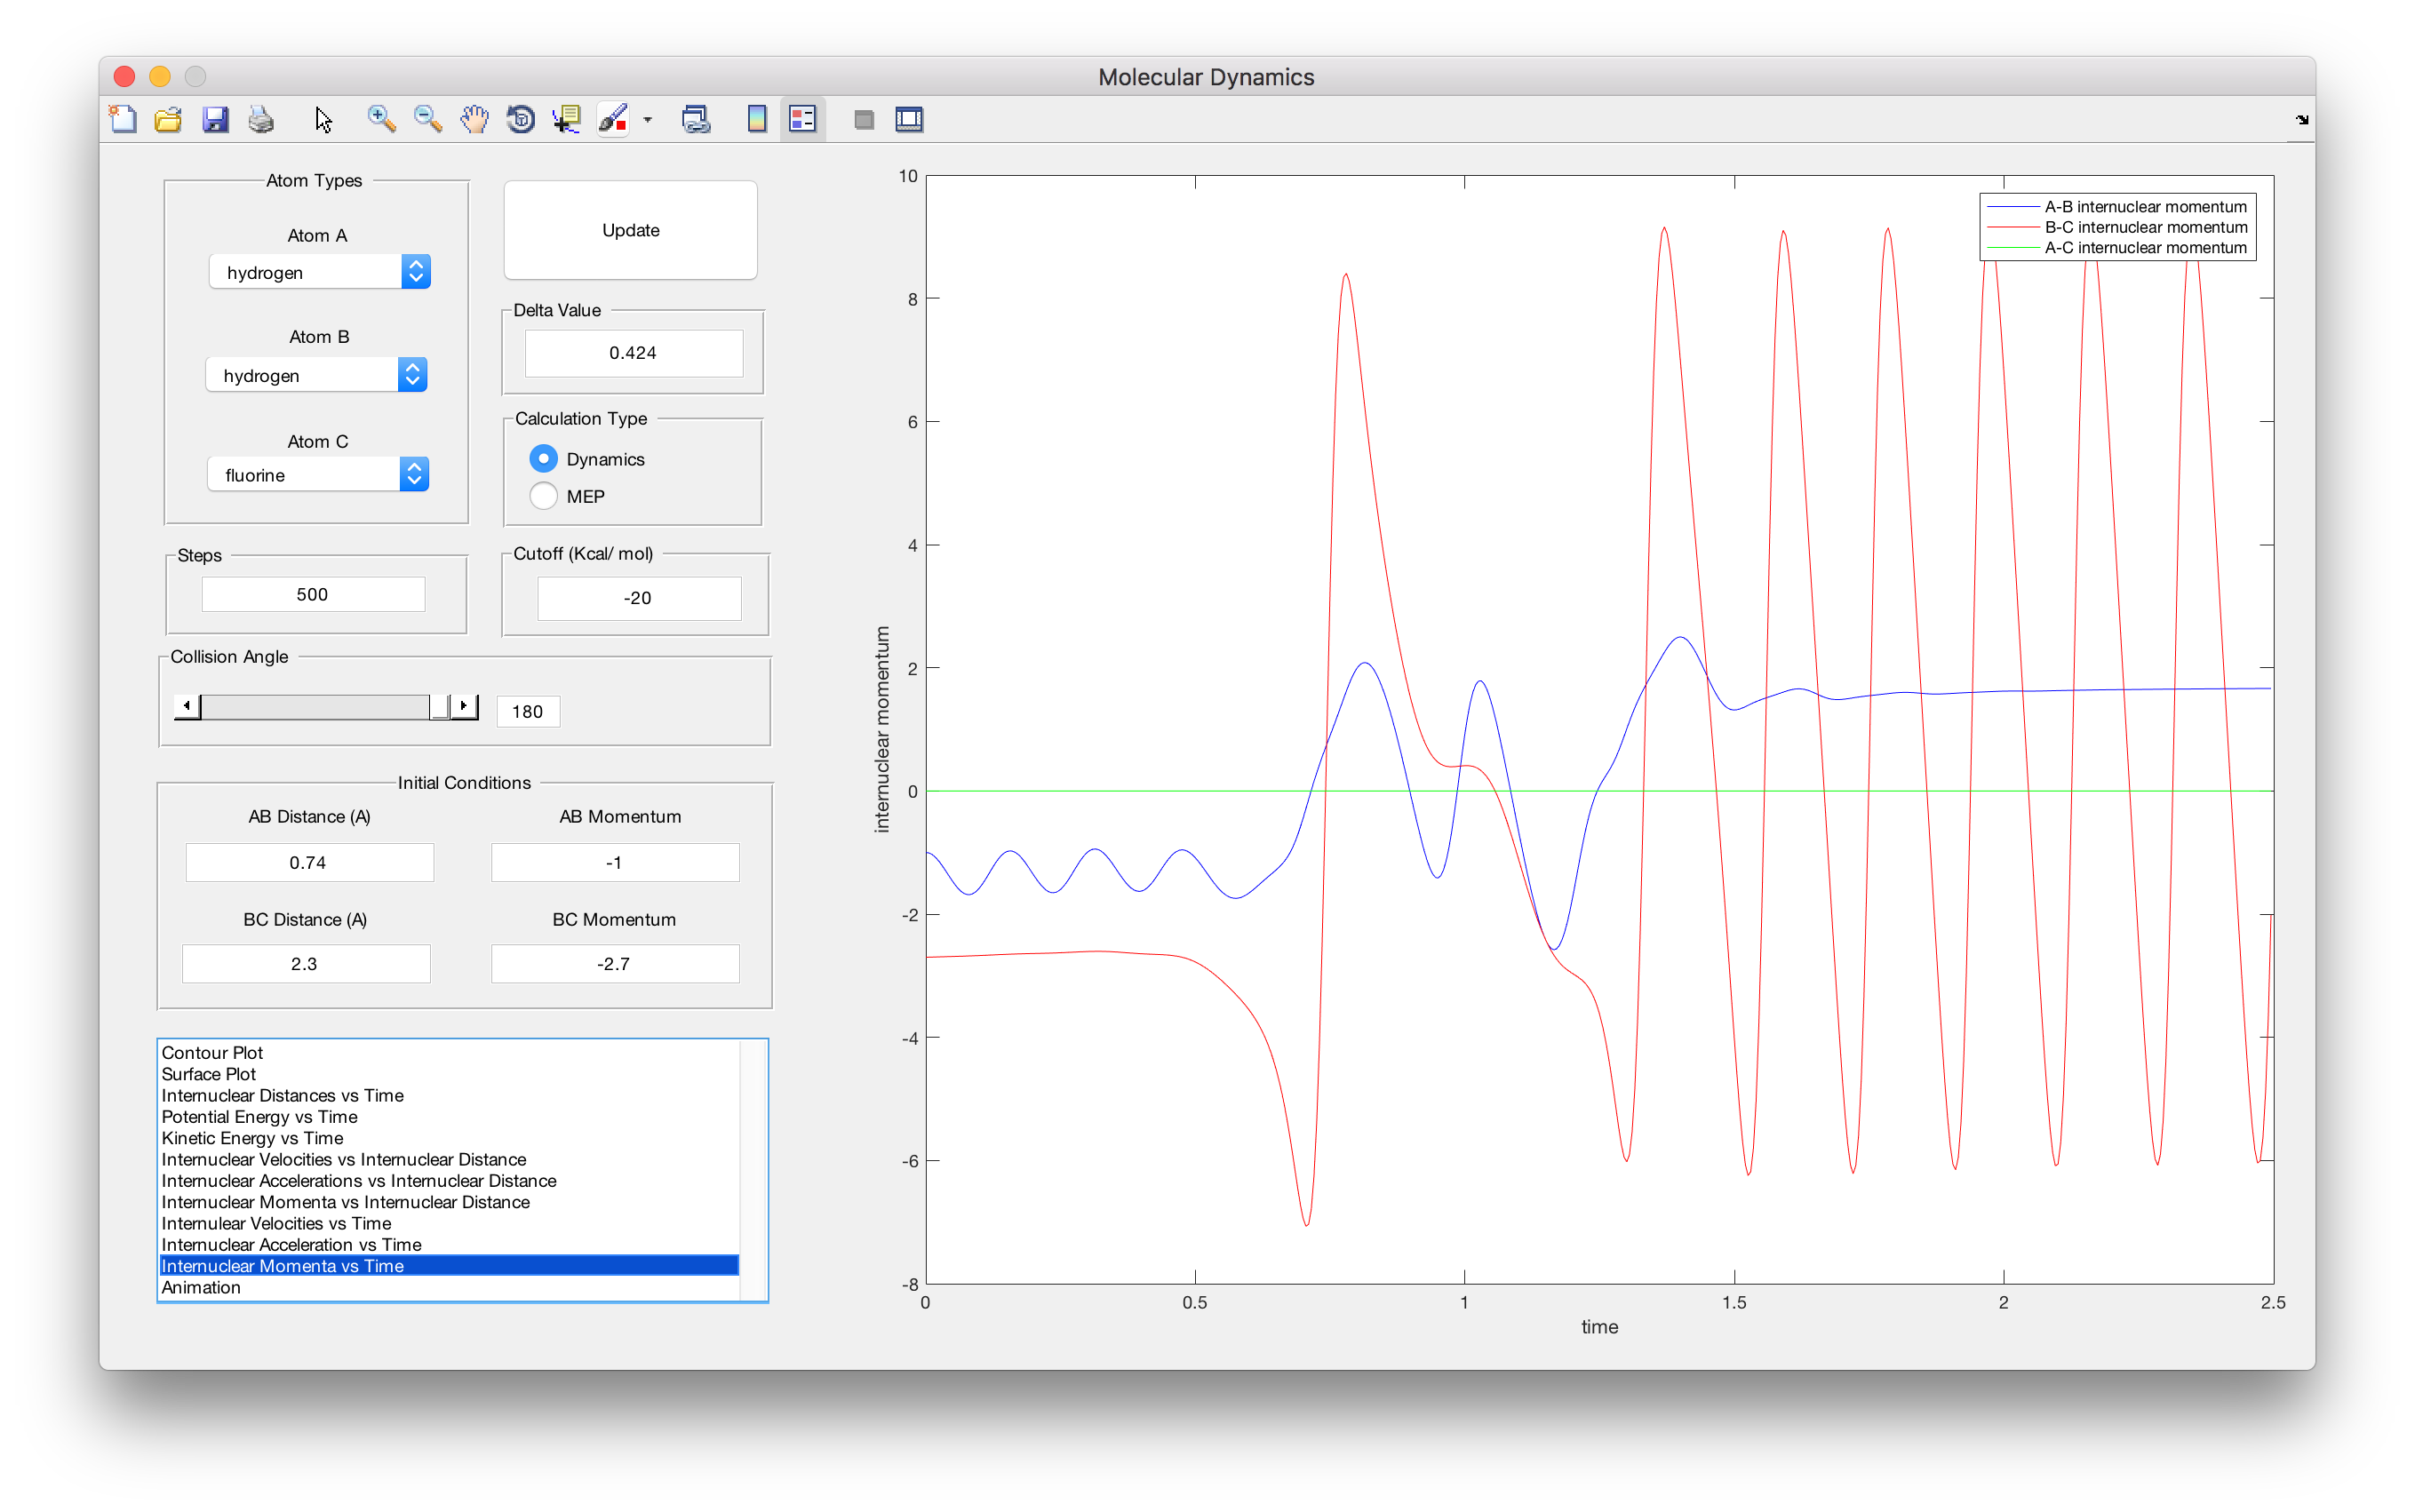Viewport: 2415px width, 1512px height.
Task: Select the Dynamics calculation type
Action: click(543, 459)
